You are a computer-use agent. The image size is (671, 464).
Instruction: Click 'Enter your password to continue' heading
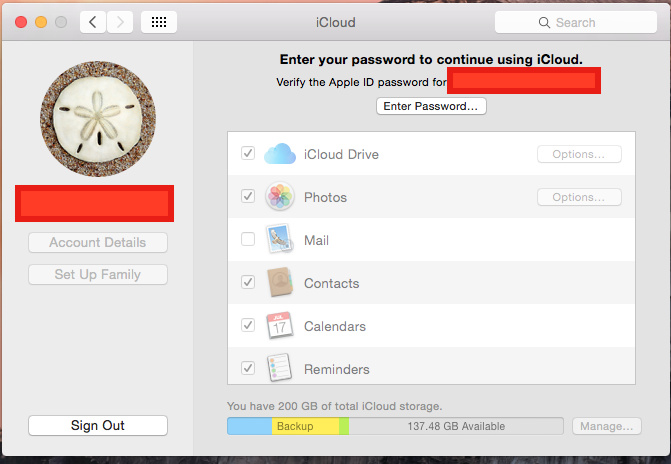pyautogui.click(x=431, y=59)
